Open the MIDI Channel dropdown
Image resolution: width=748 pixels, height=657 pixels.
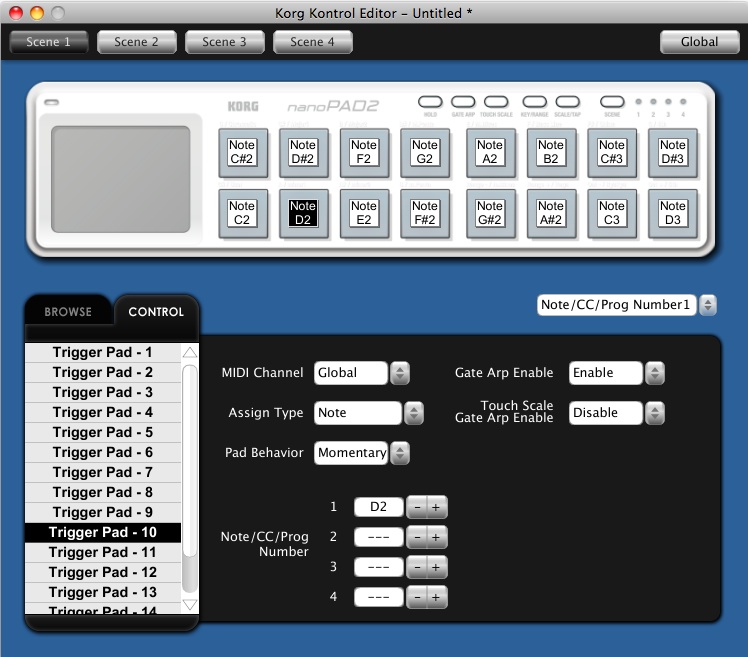[362, 373]
